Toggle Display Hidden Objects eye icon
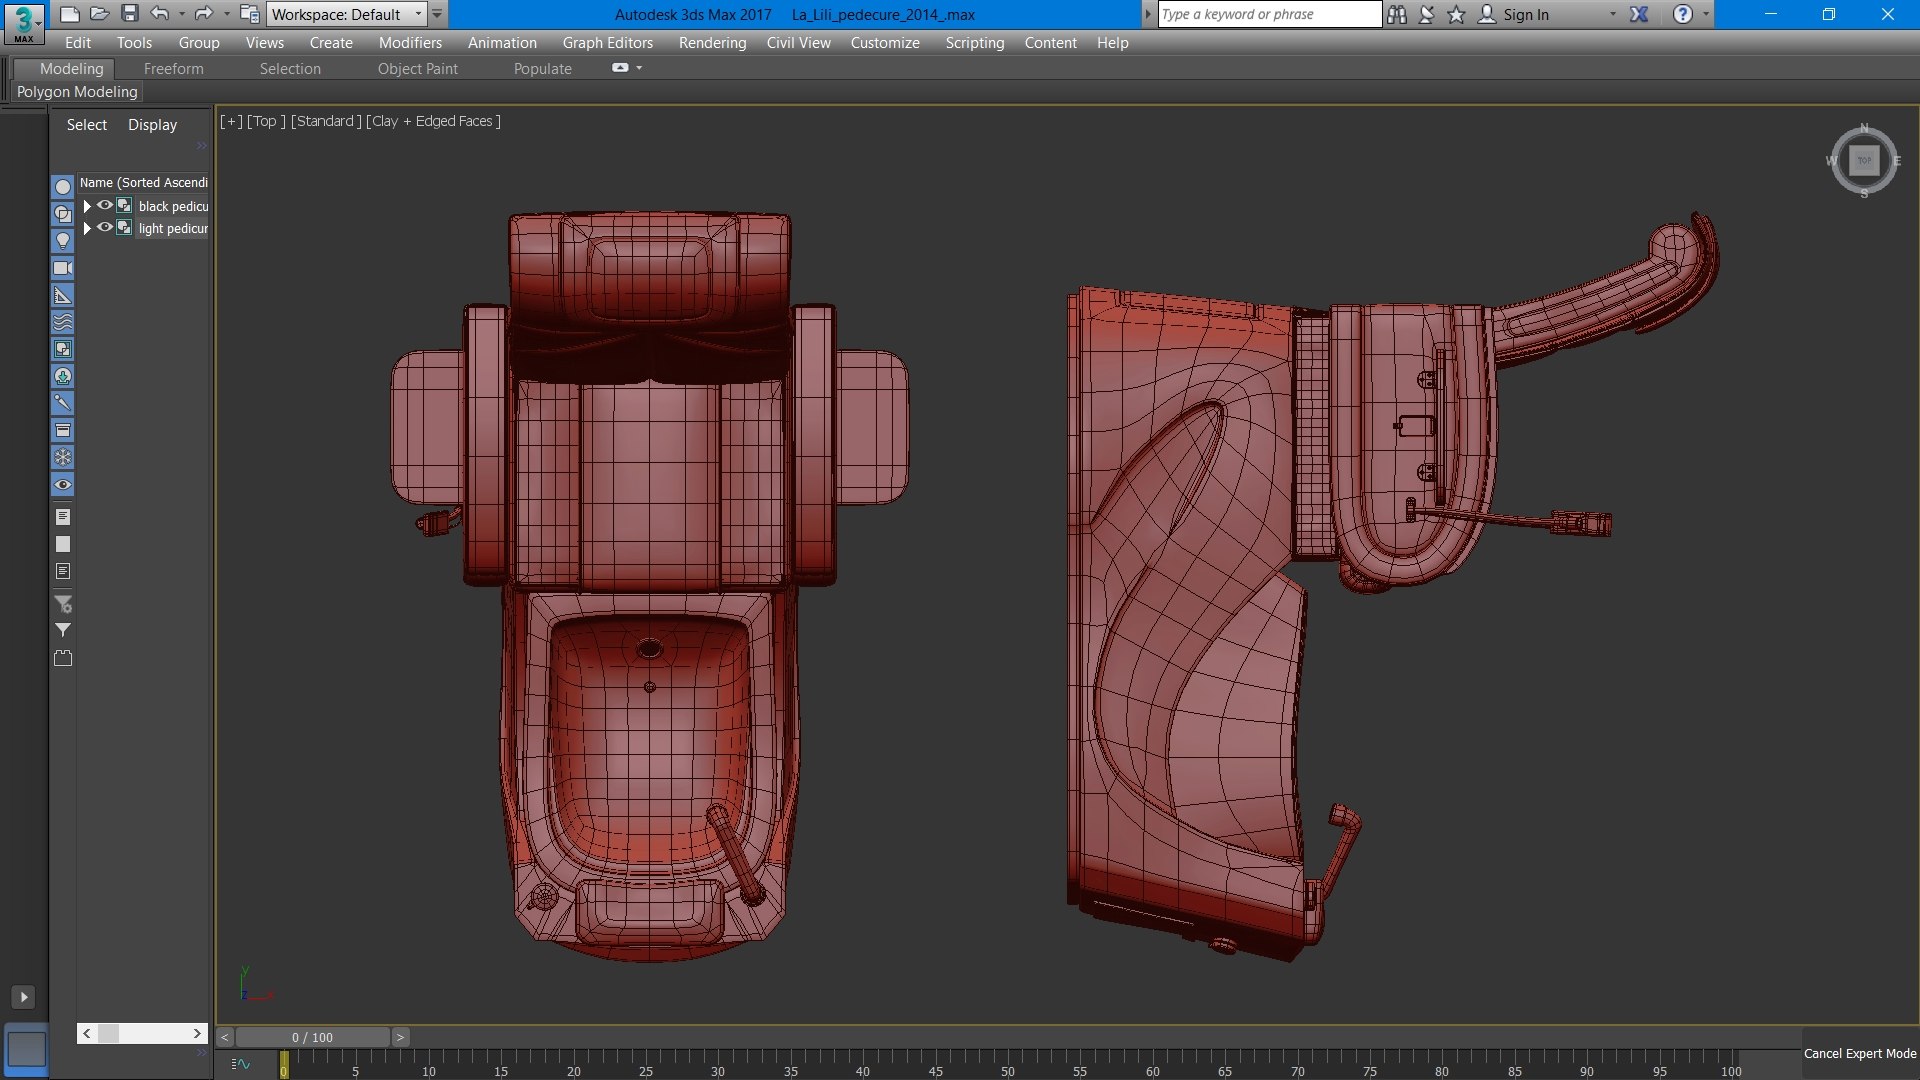This screenshot has height=1080, width=1920. 63,484
